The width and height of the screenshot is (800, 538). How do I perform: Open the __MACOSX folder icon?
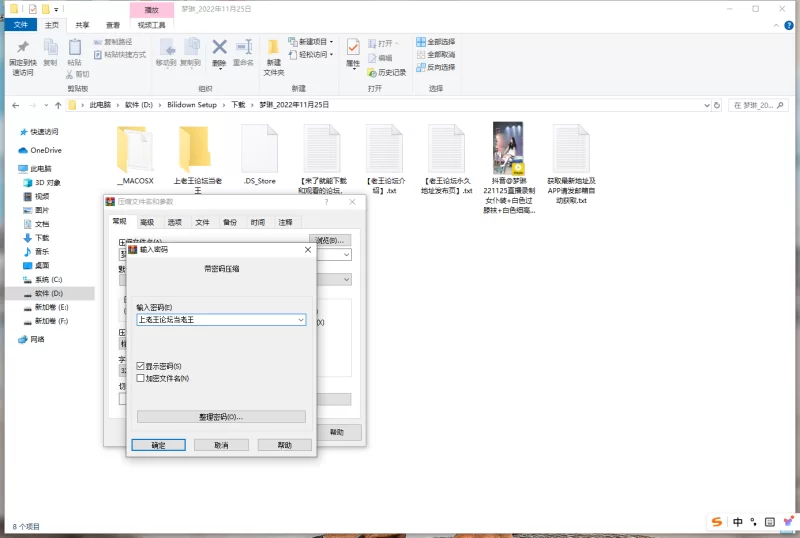(135, 149)
